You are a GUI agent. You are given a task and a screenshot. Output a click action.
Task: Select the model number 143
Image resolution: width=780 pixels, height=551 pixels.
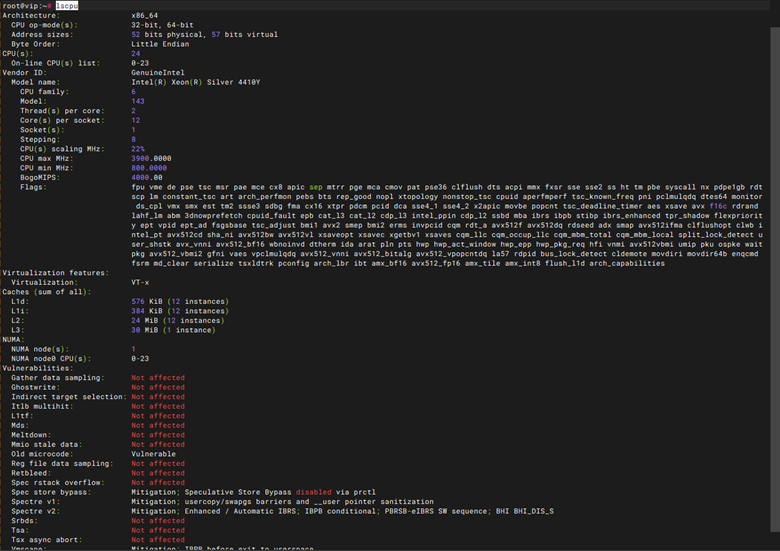pos(138,101)
